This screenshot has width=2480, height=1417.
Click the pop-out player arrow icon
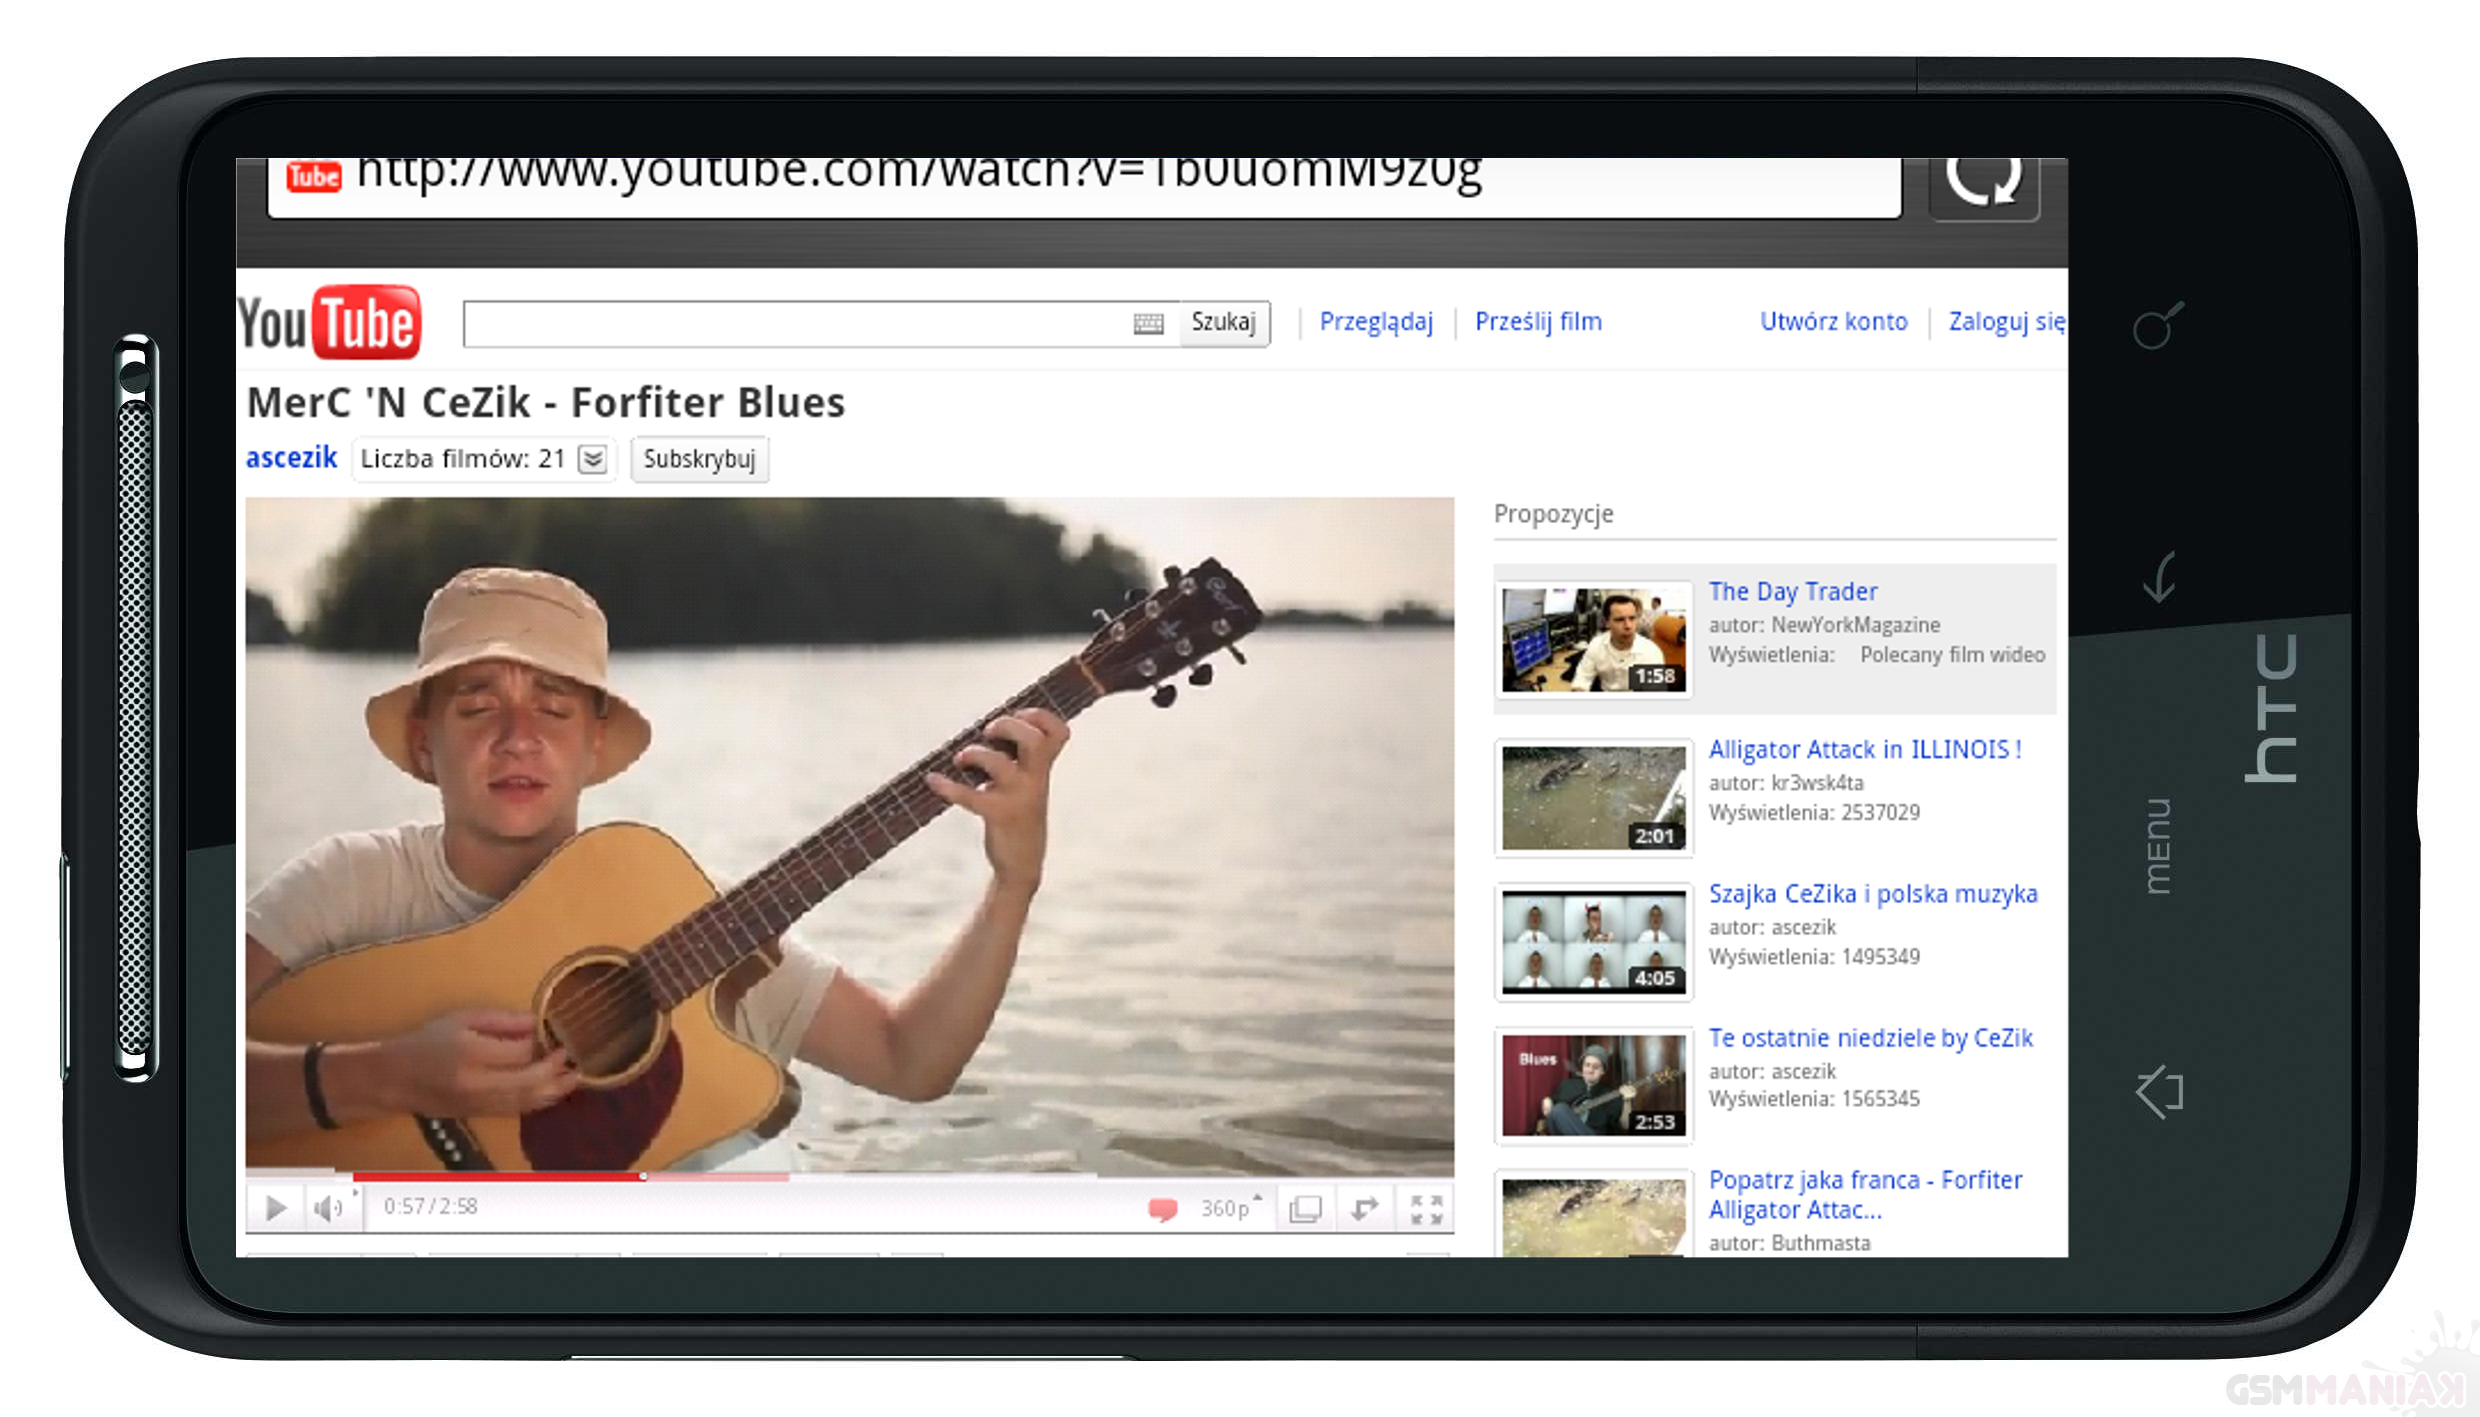(x=1365, y=1208)
